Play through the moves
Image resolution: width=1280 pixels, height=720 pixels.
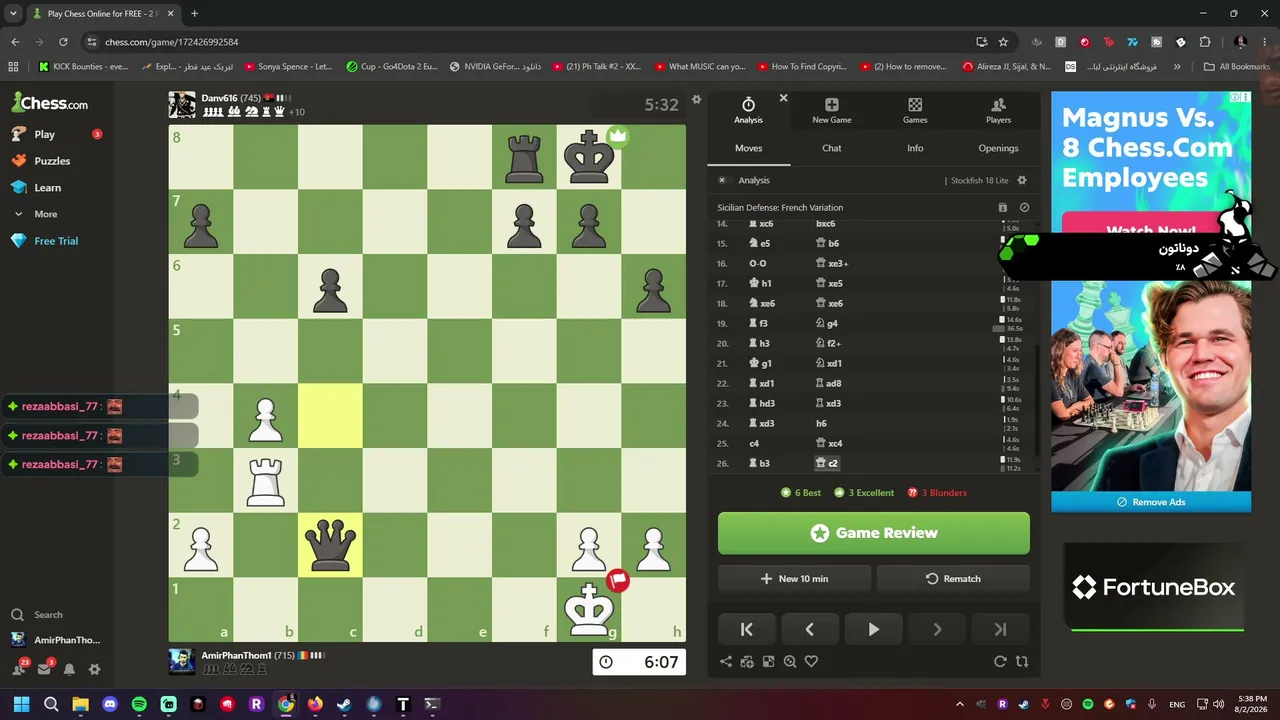pos(873,629)
